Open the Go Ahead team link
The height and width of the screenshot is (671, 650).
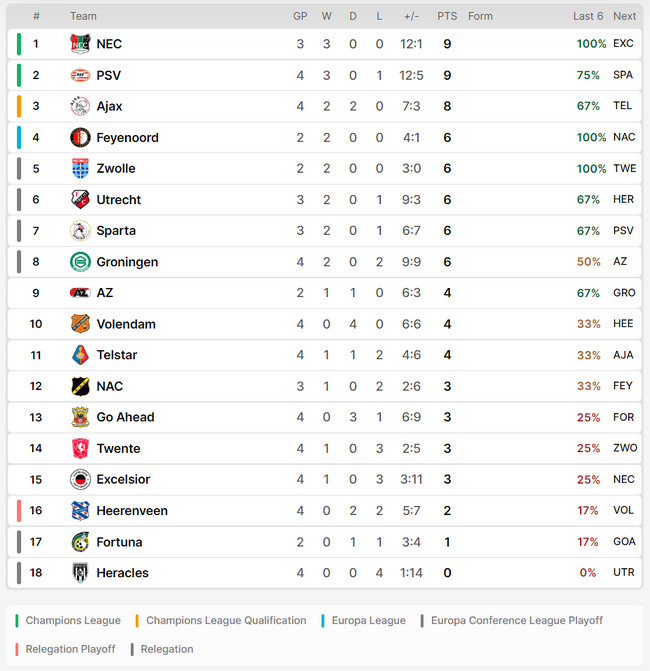point(125,417)
